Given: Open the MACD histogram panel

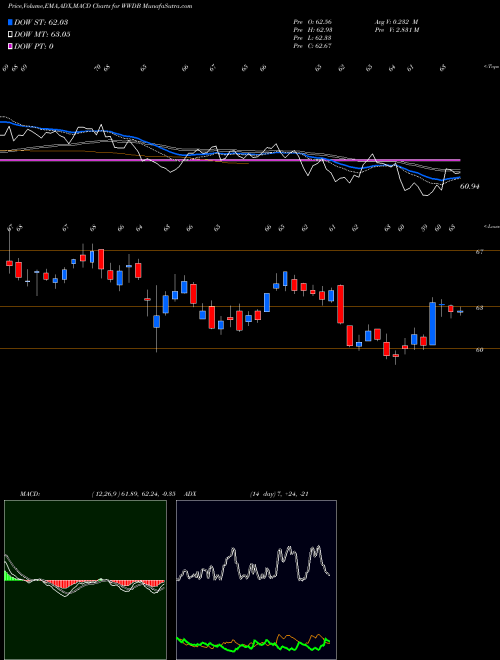Looking at the screenshot, I should point(85,580).
